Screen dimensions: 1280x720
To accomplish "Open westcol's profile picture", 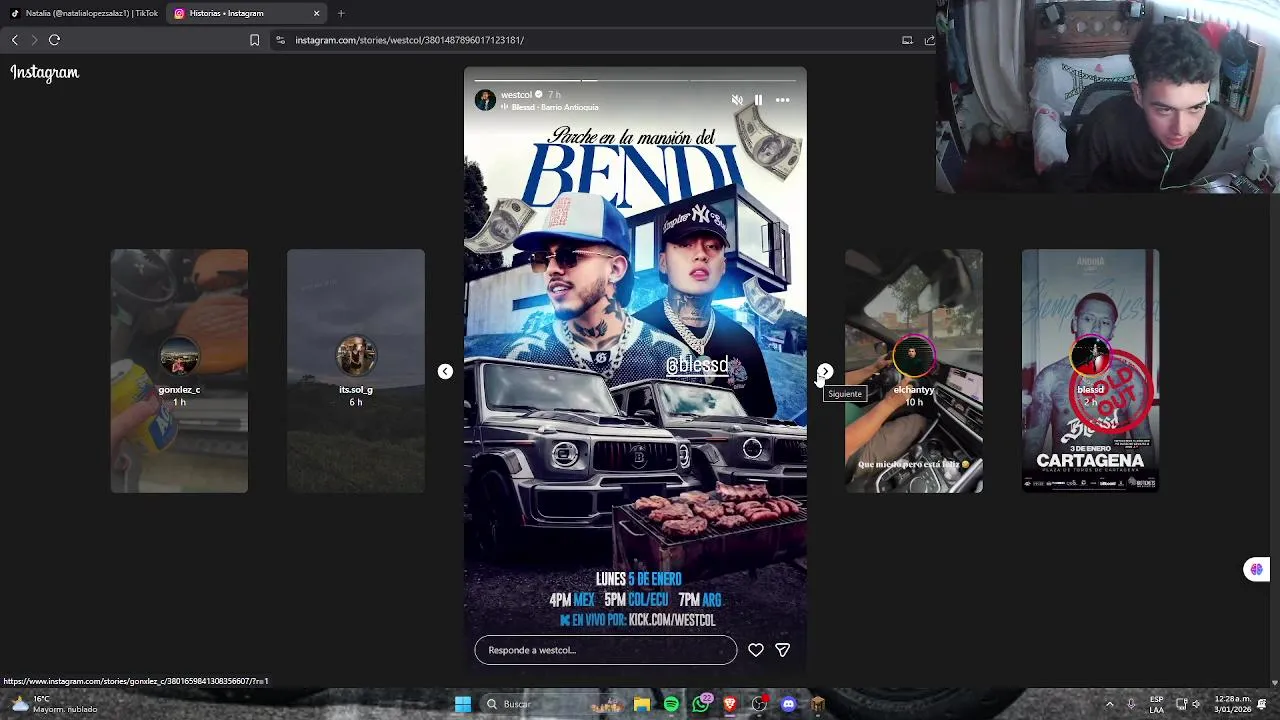I will 485,100.
